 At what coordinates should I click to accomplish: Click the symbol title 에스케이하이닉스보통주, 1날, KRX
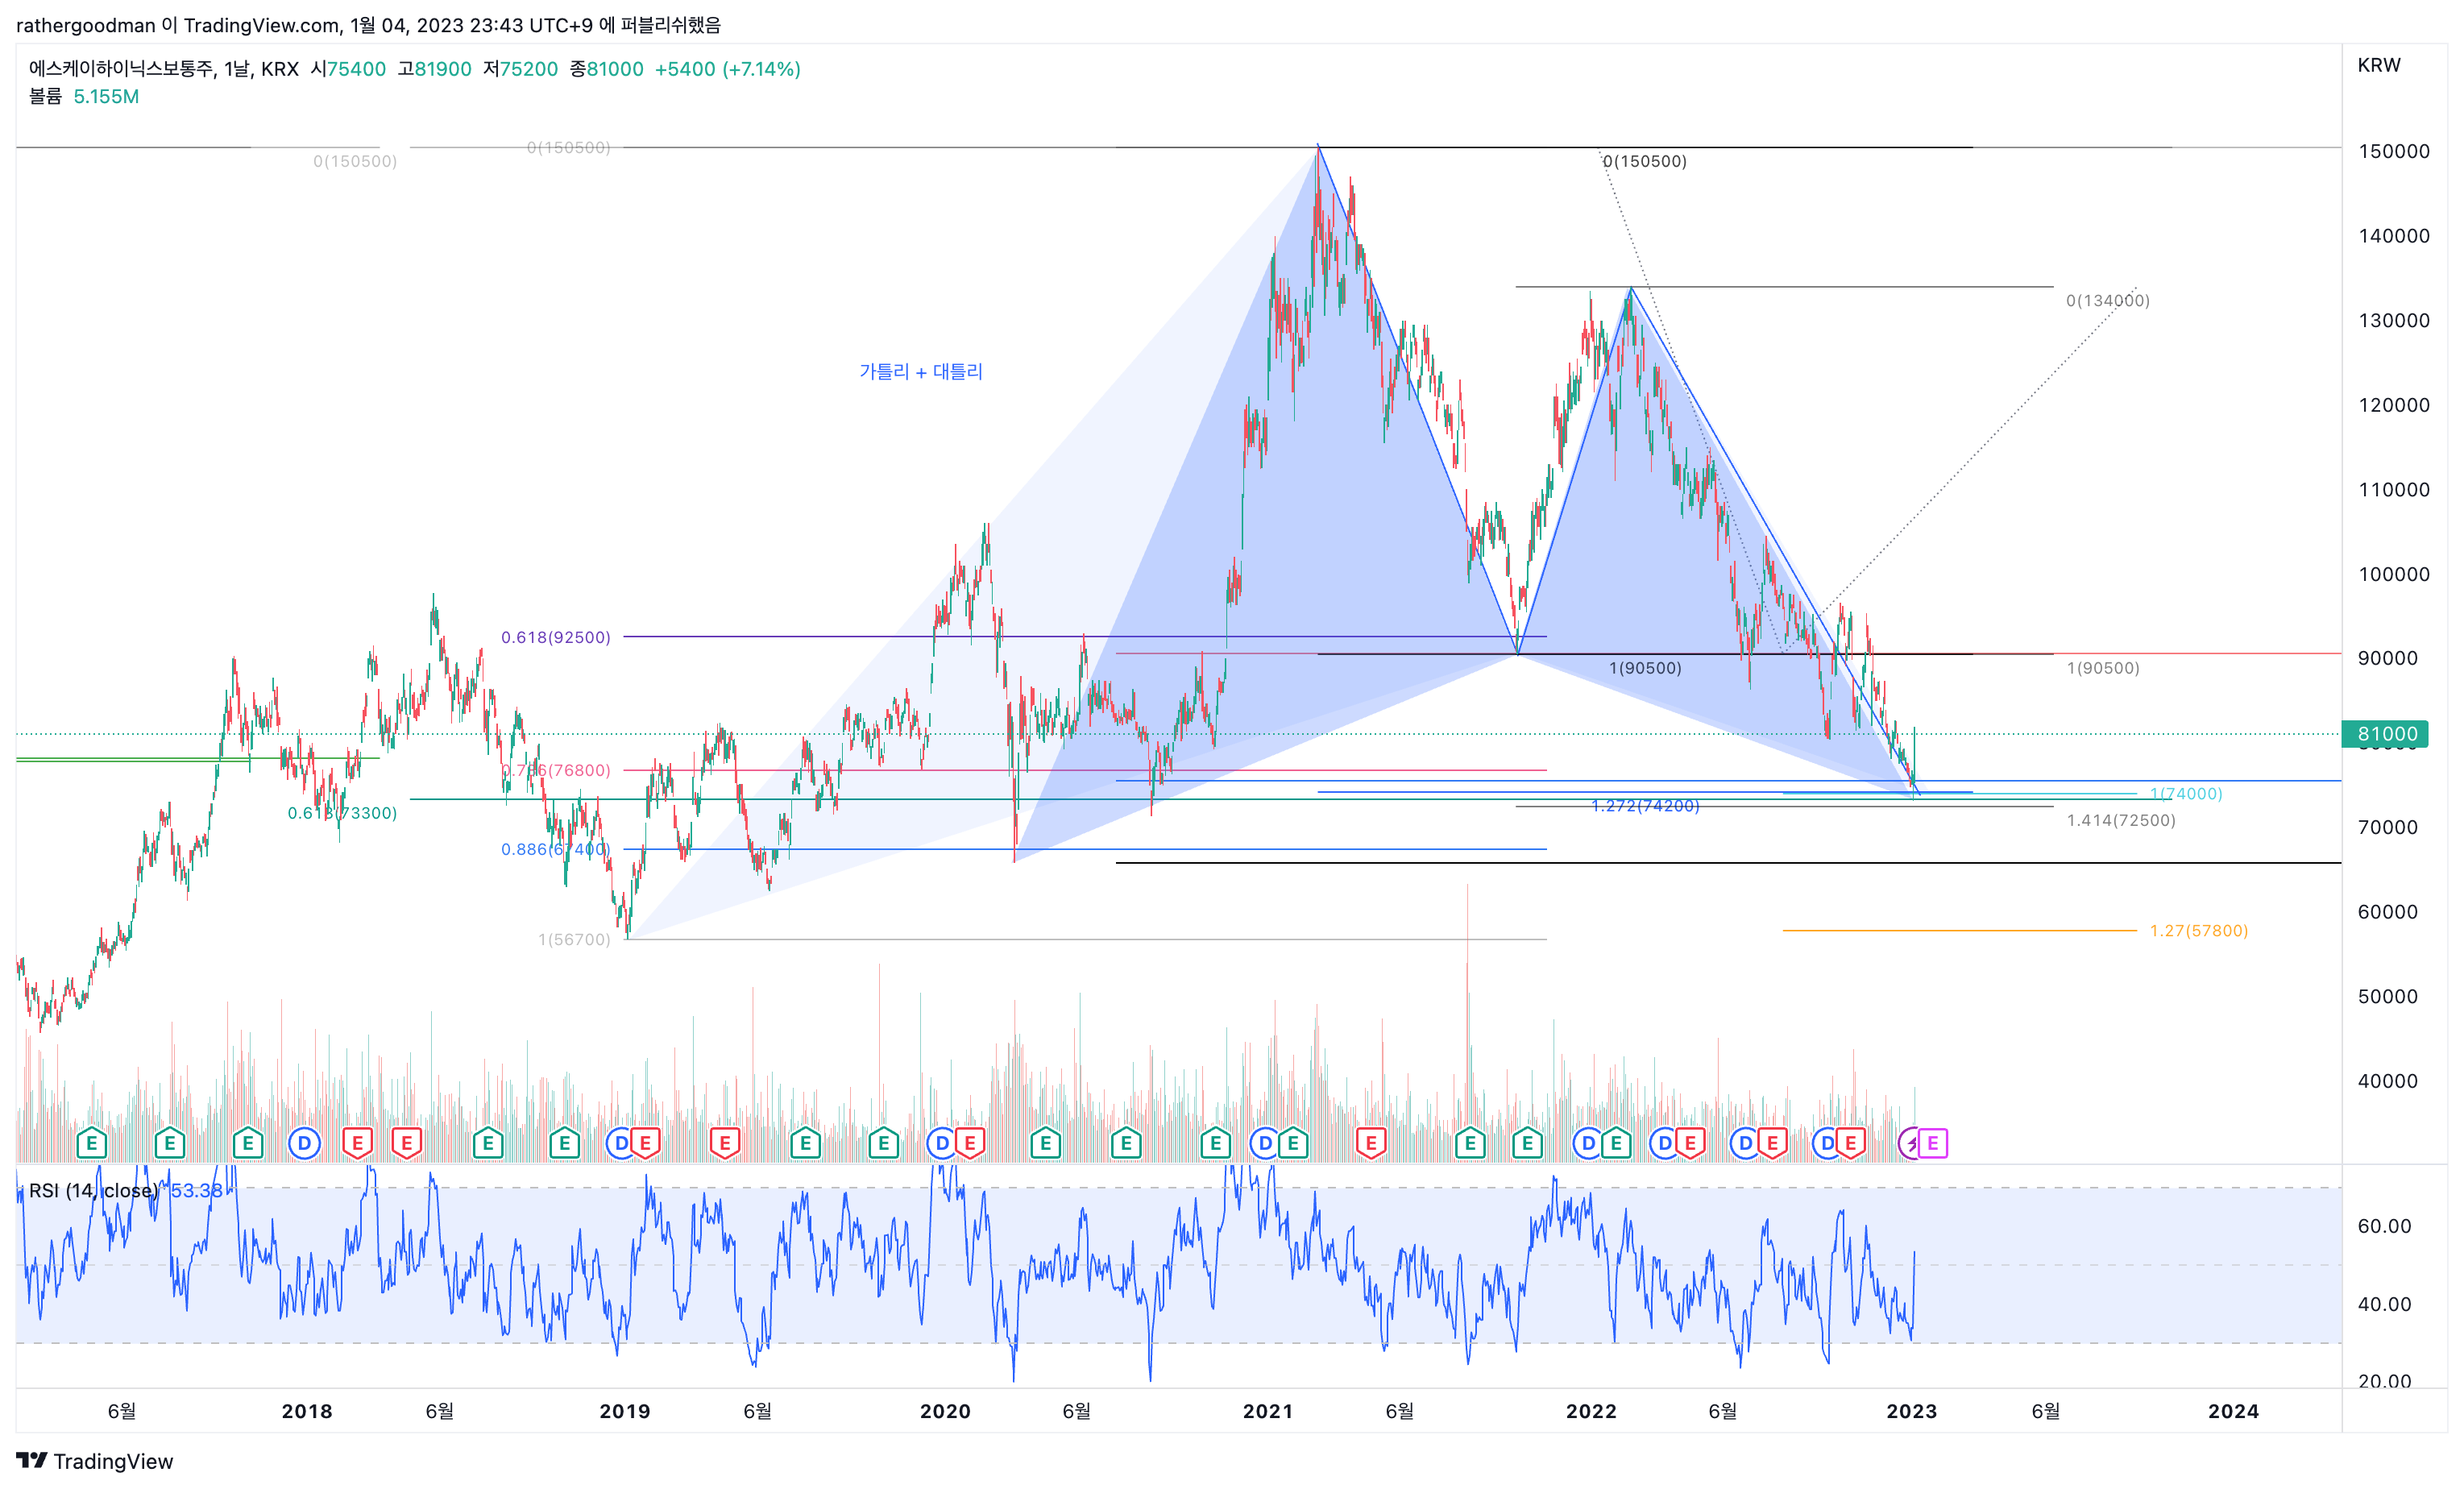click(x=164, y=69)
